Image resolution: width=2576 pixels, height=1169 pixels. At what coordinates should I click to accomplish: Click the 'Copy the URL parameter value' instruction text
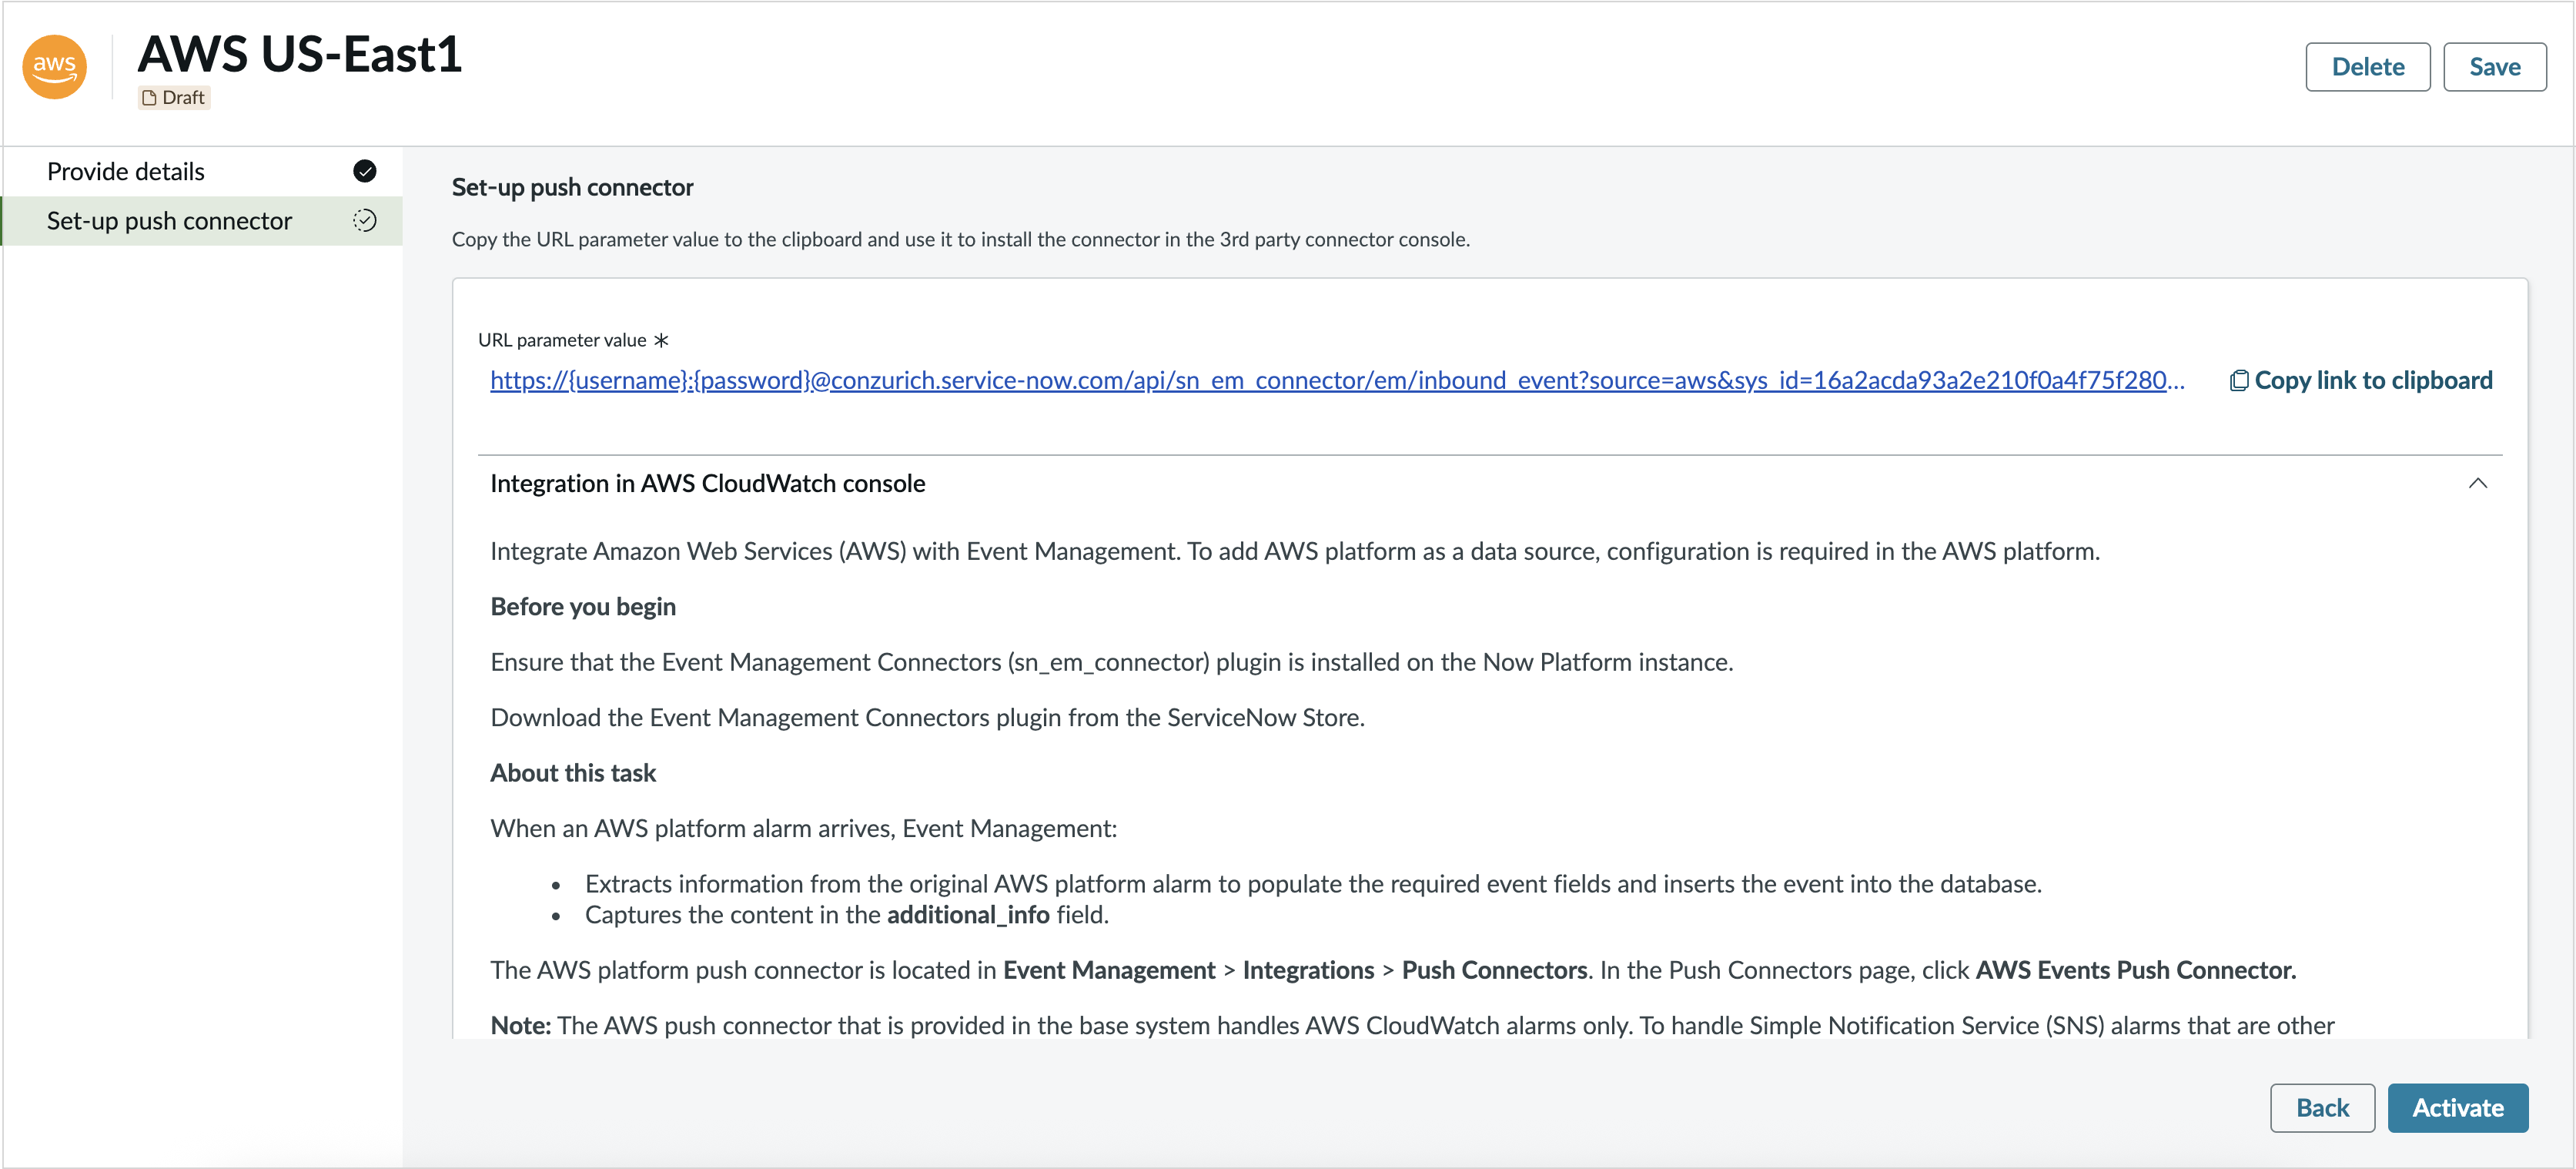click(x=960, y=240)
